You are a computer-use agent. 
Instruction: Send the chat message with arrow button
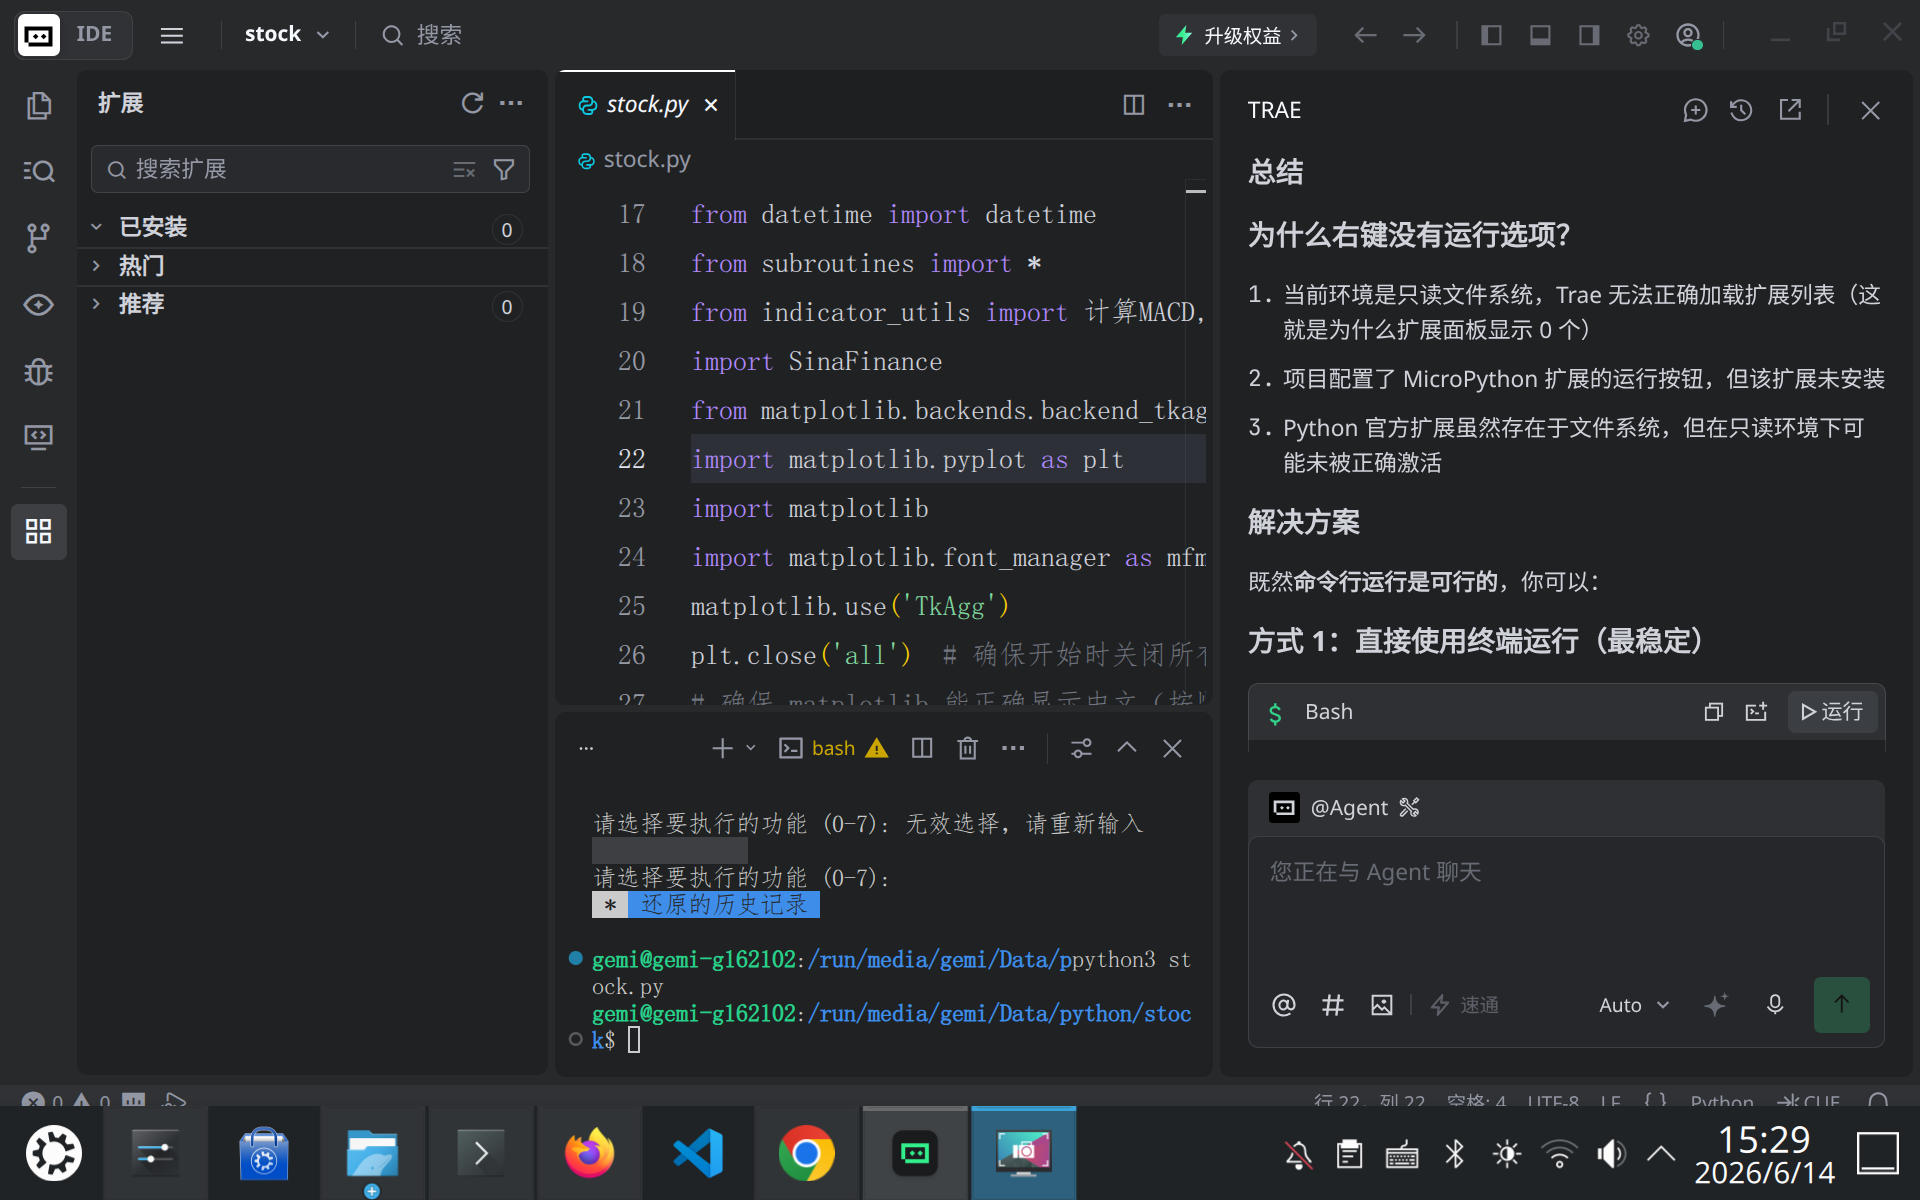click(x=1841, y=1005)
